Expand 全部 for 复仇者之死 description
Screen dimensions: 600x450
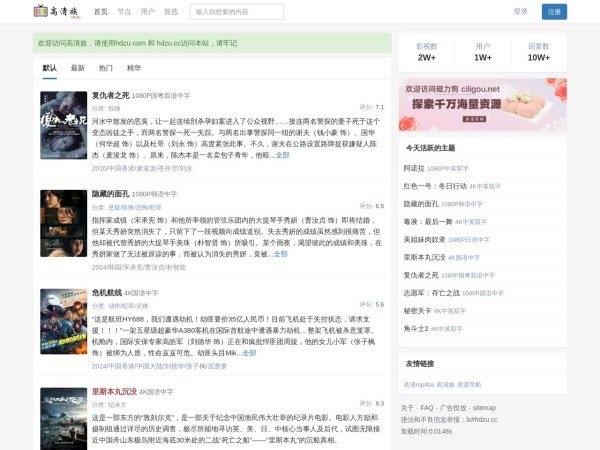[282, 155]
